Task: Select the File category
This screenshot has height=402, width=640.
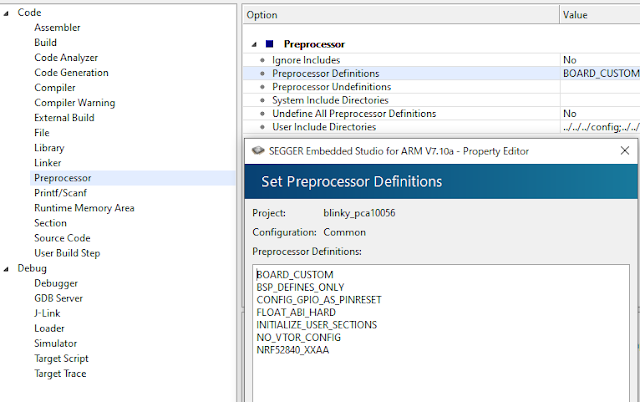Action: 42,133
